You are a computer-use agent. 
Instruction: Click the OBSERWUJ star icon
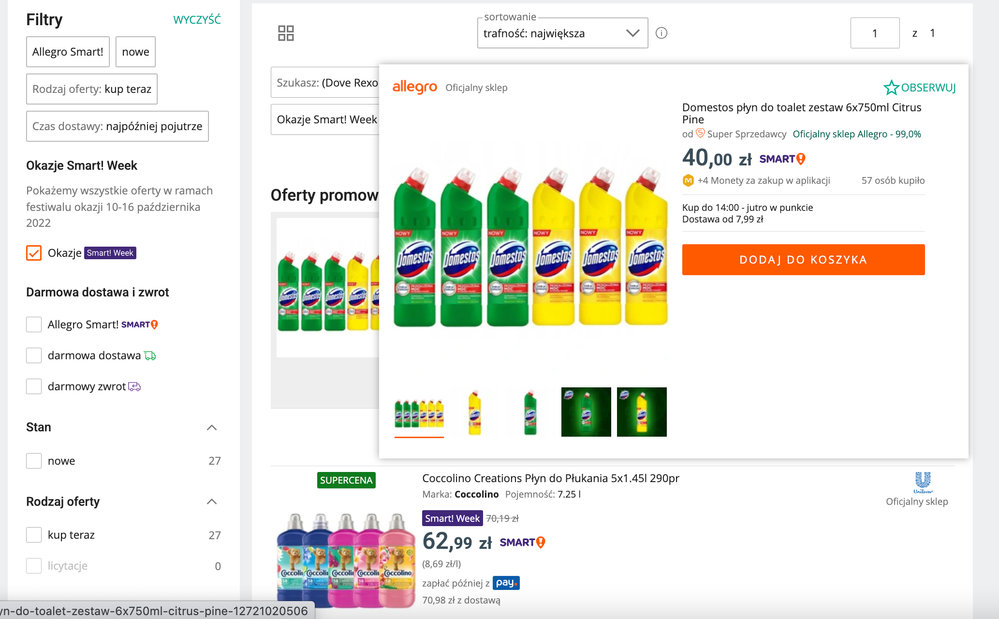point(891,88)
